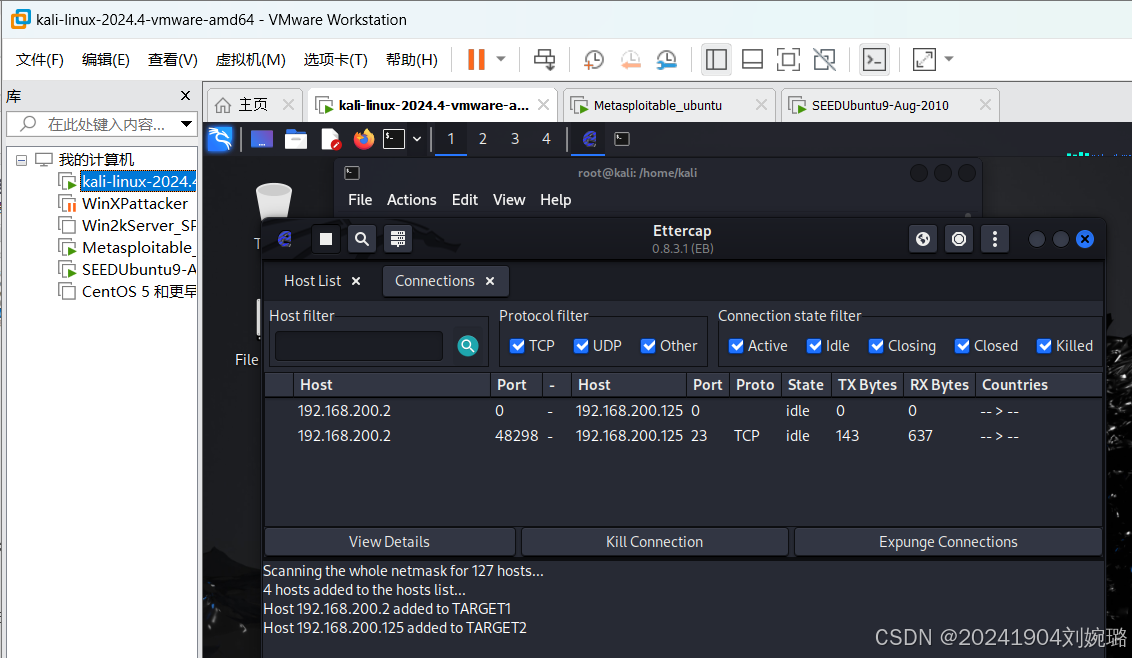1132x658 pixels.
Task: Click the Ettercap stop MITM circle icon
Action: click(959, 239)
